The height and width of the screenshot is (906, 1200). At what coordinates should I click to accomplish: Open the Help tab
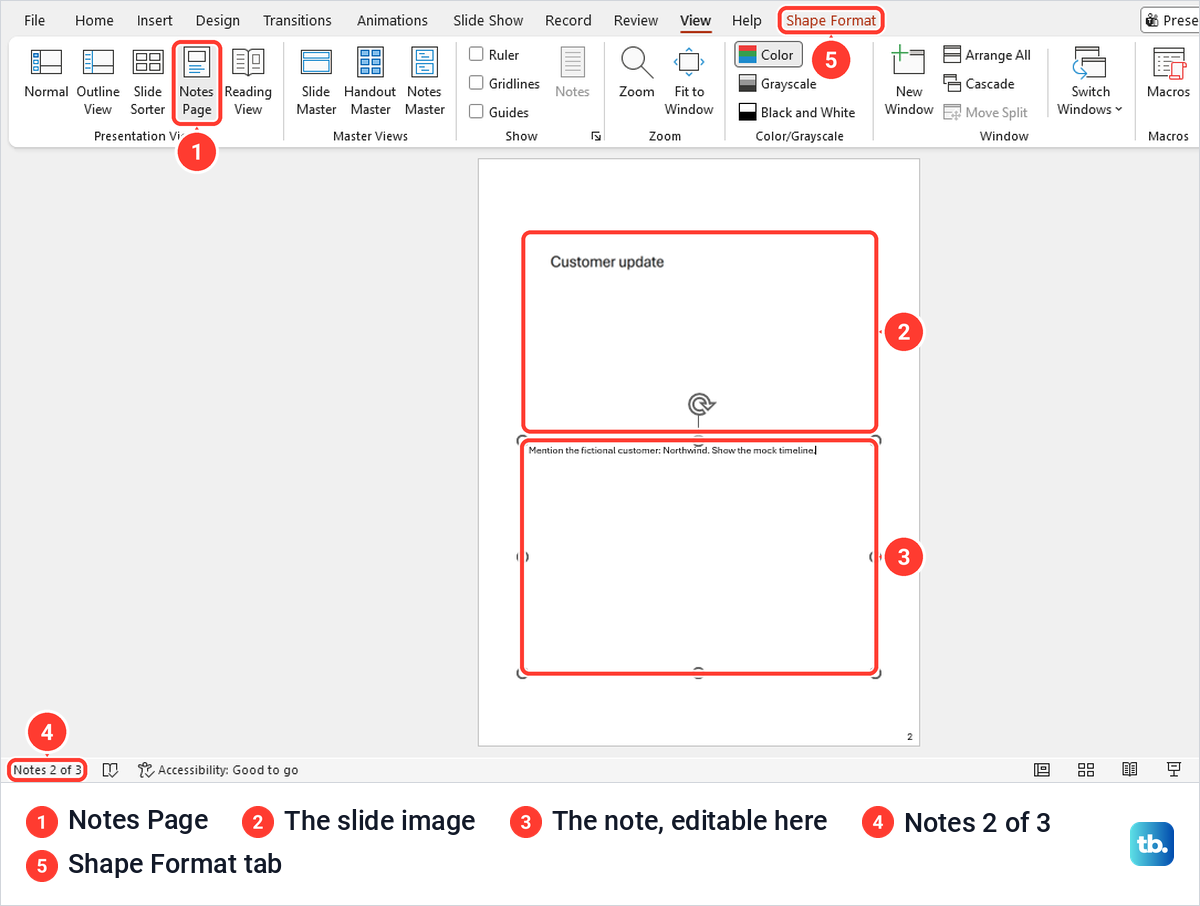pos(747,20)
